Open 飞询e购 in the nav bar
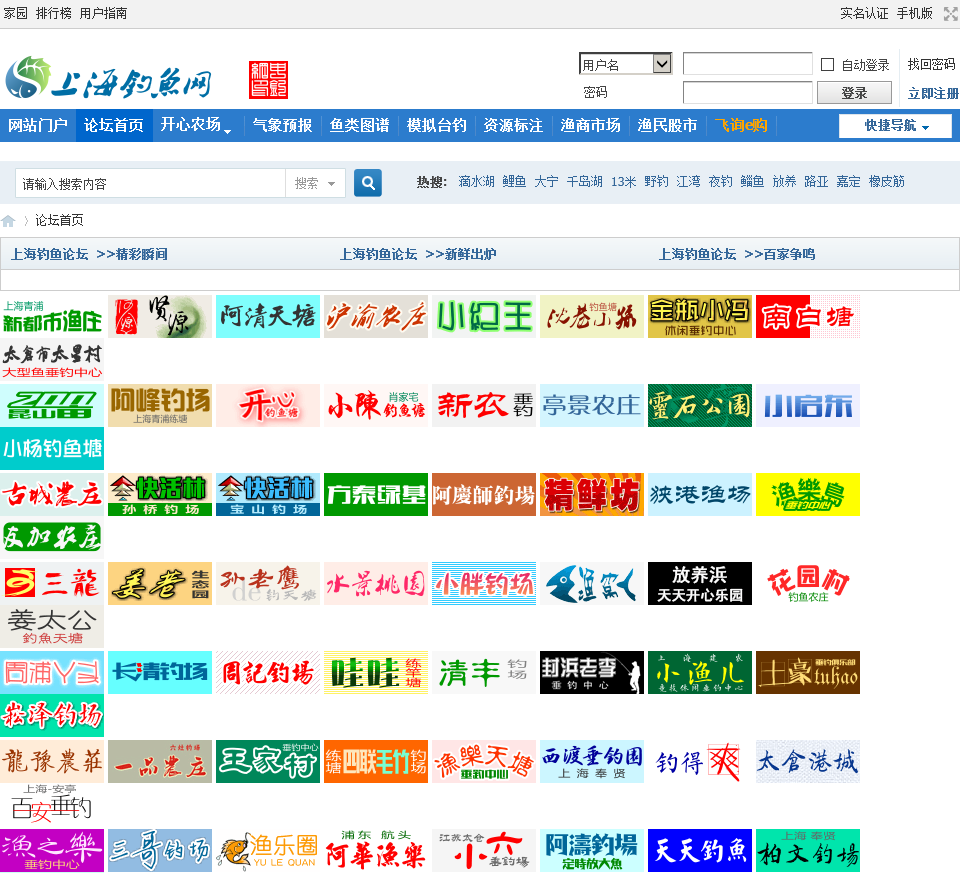This screenshot has width=960, height=873. click(x=741, y=126)
